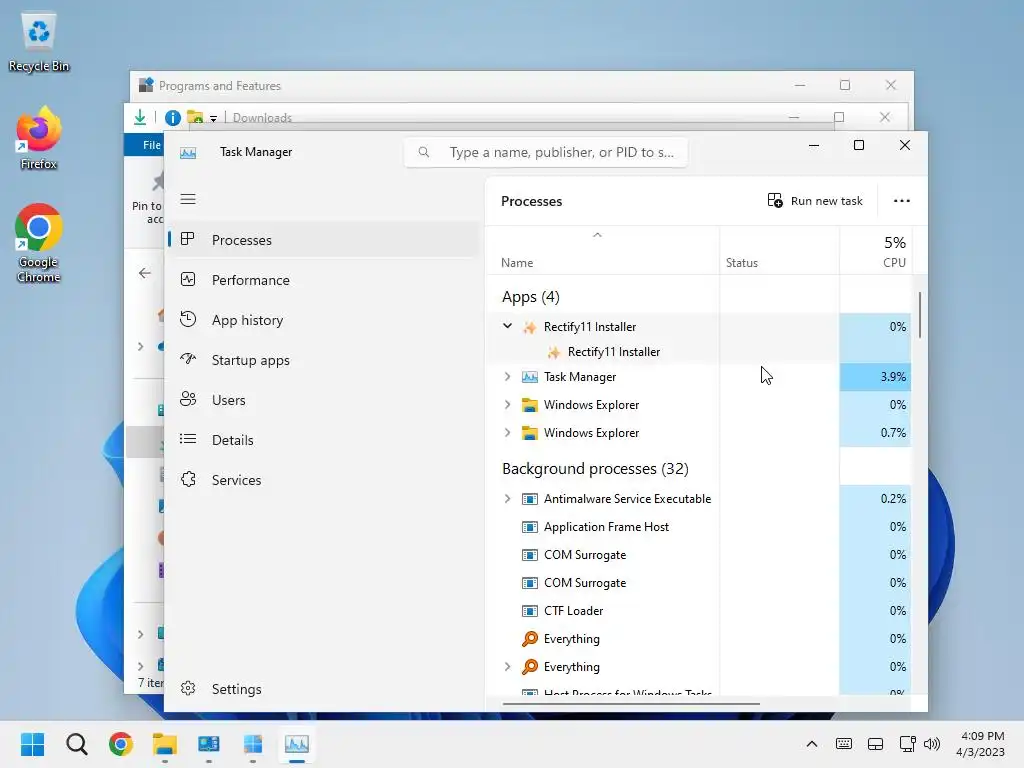The height and width of the screenshot is (768, 1024).
Task: Click the process list vertical scrollbar
Action: coord(920,314)
